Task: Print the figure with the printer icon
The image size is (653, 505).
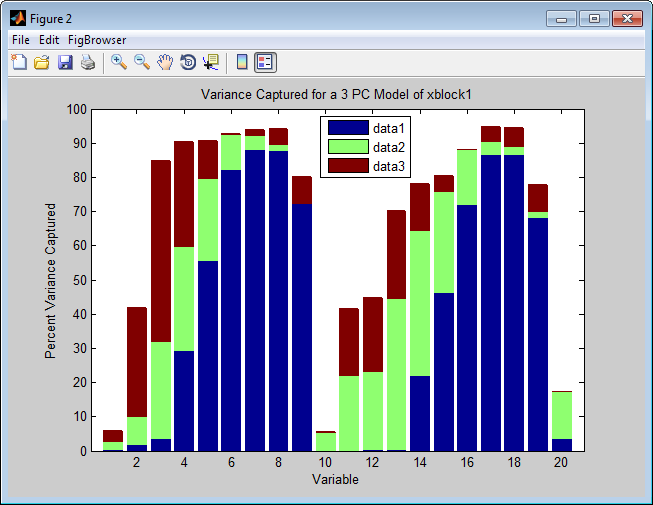Action: point(88,62)
